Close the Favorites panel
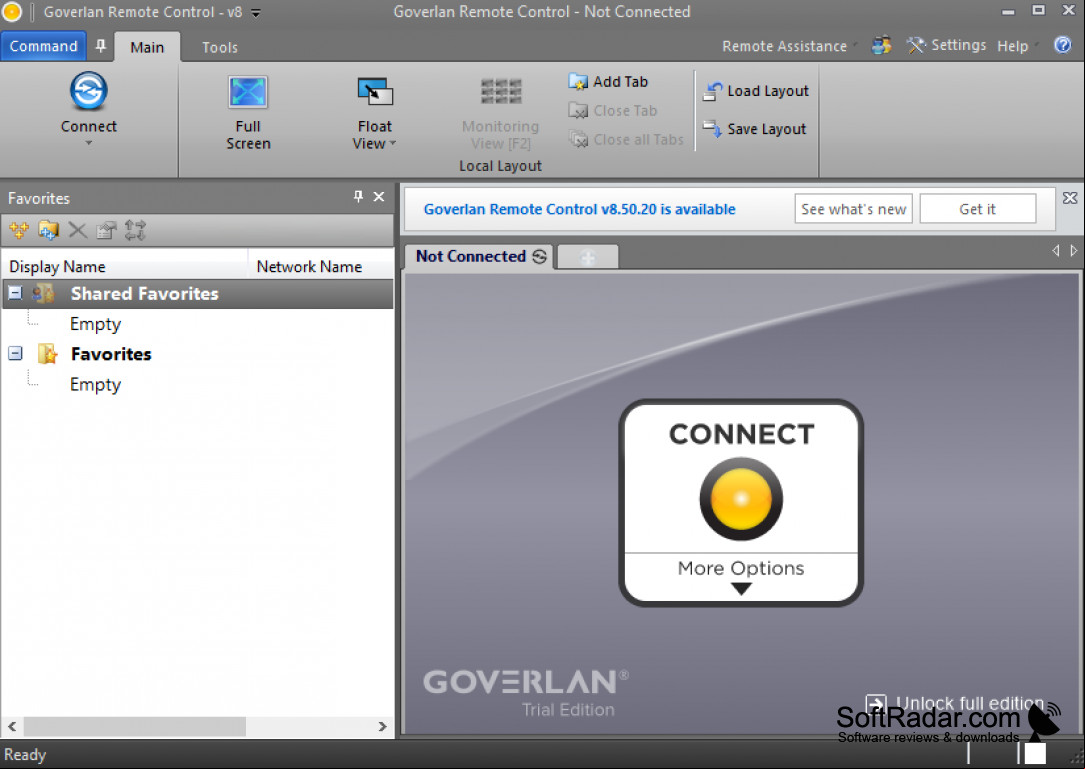 pos(379,197)
